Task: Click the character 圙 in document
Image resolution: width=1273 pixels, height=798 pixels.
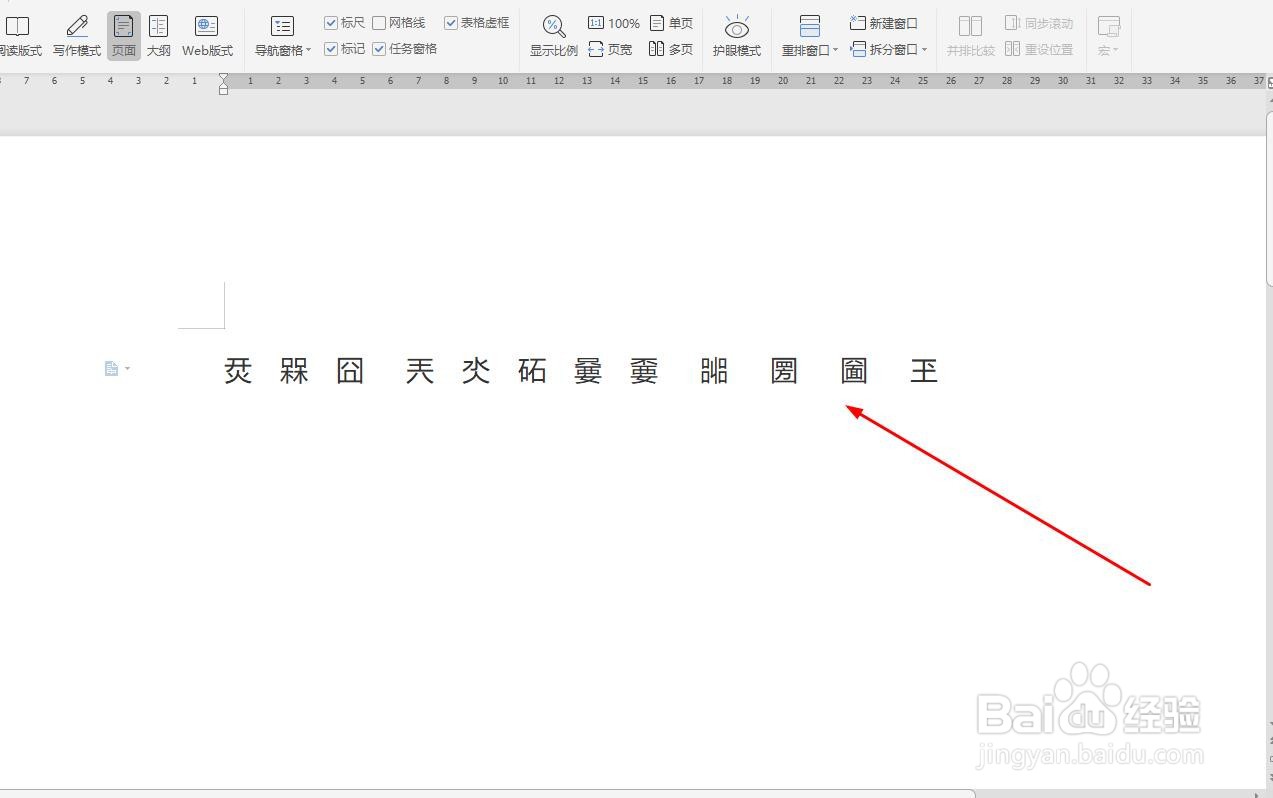Action: (854, 371)
